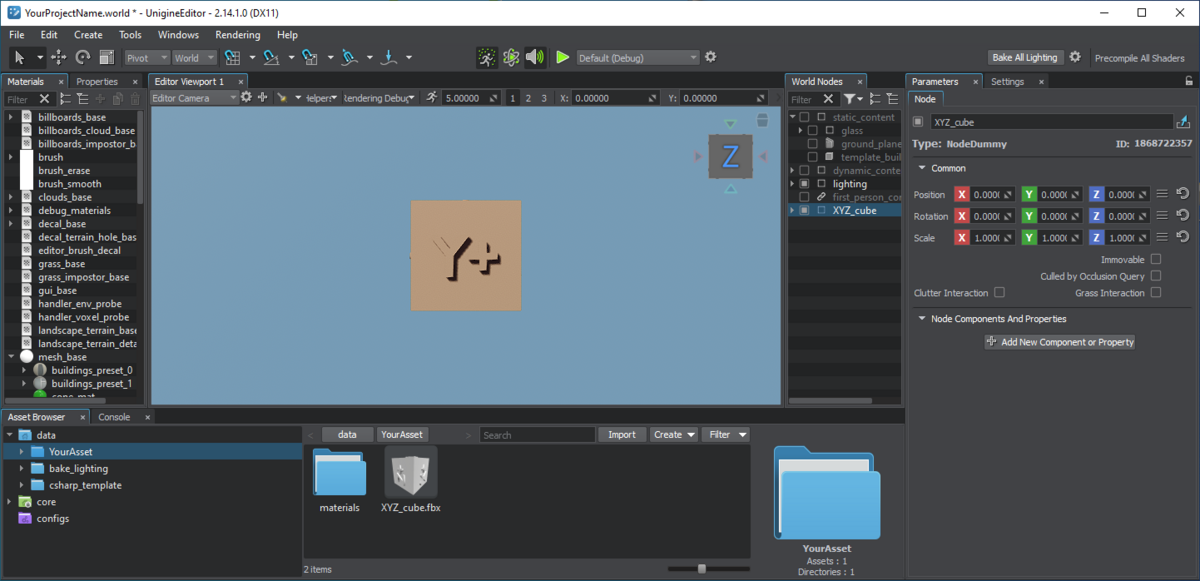The height and width of the screenshot is (581, 1200).
Task: Enable the Immovable checkbox
Action: click(1156, 260)
